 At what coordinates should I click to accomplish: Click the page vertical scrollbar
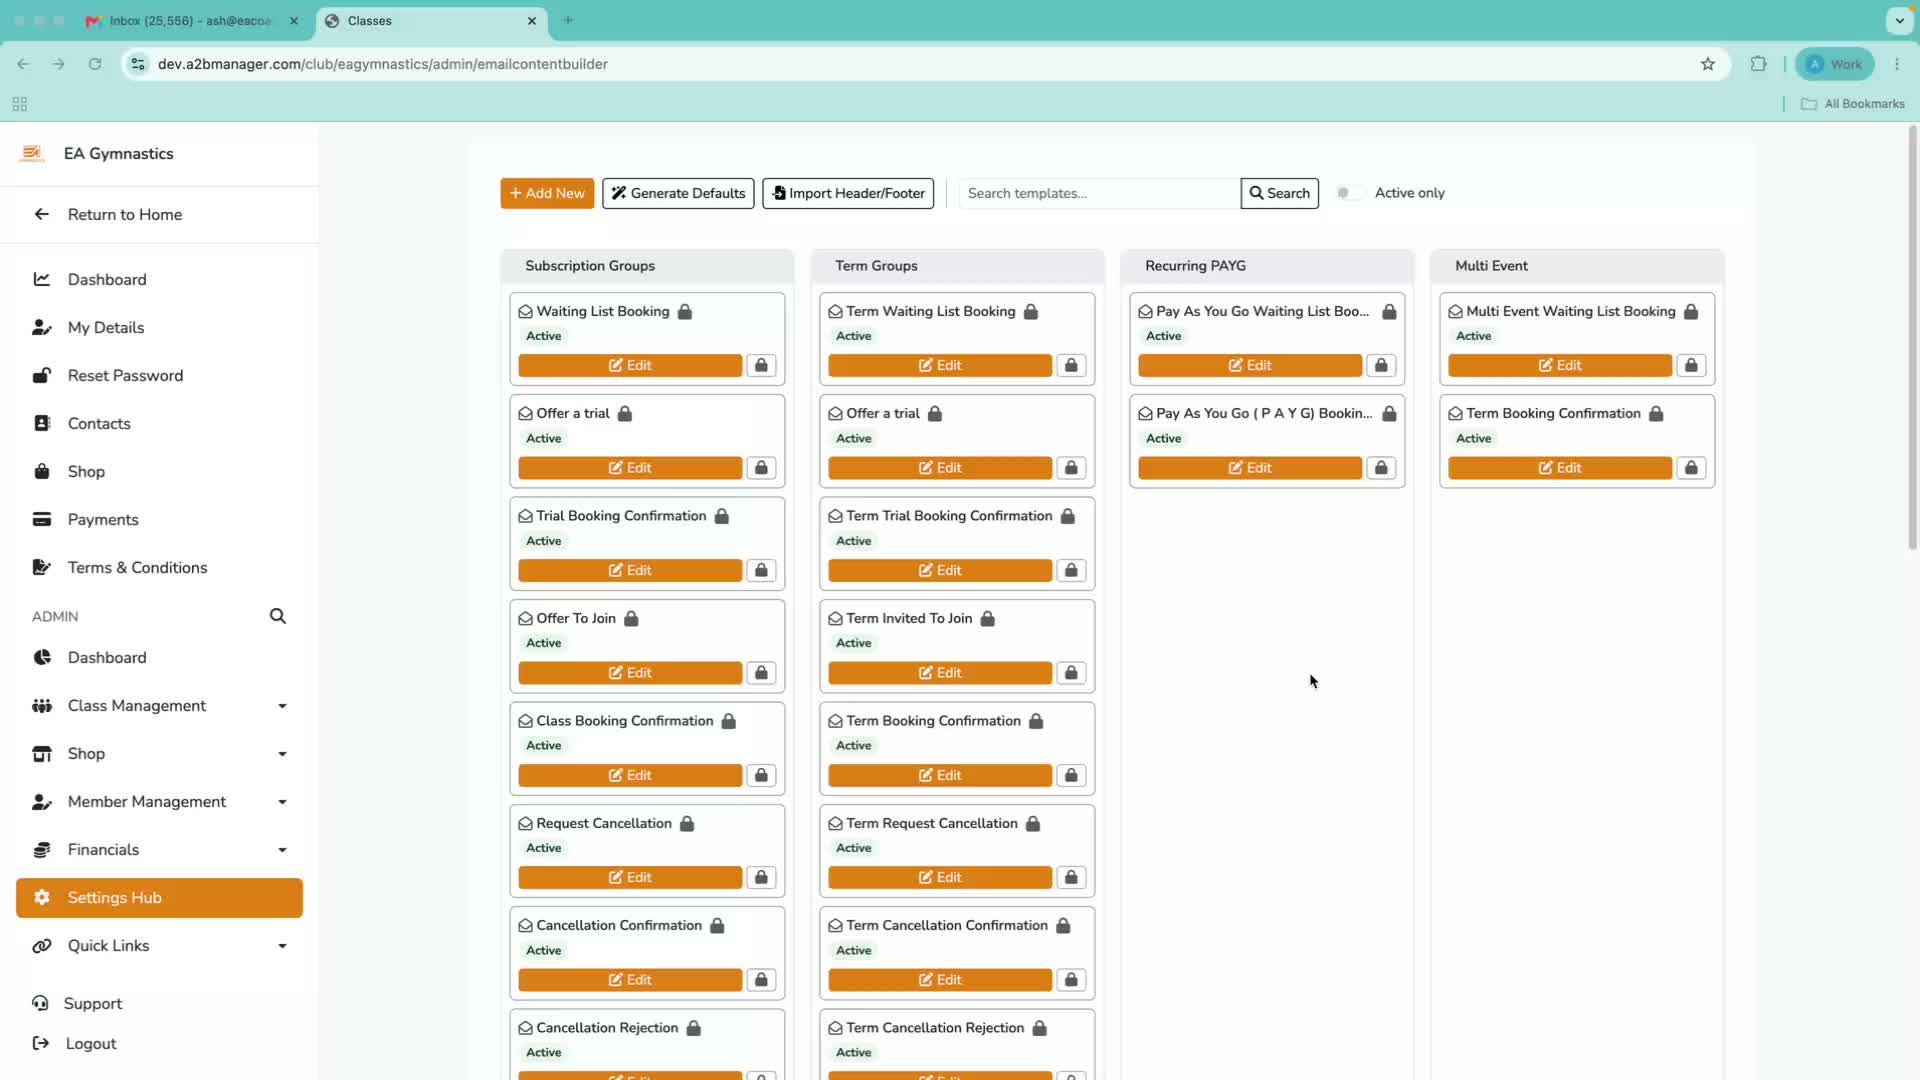[1912, 340]
